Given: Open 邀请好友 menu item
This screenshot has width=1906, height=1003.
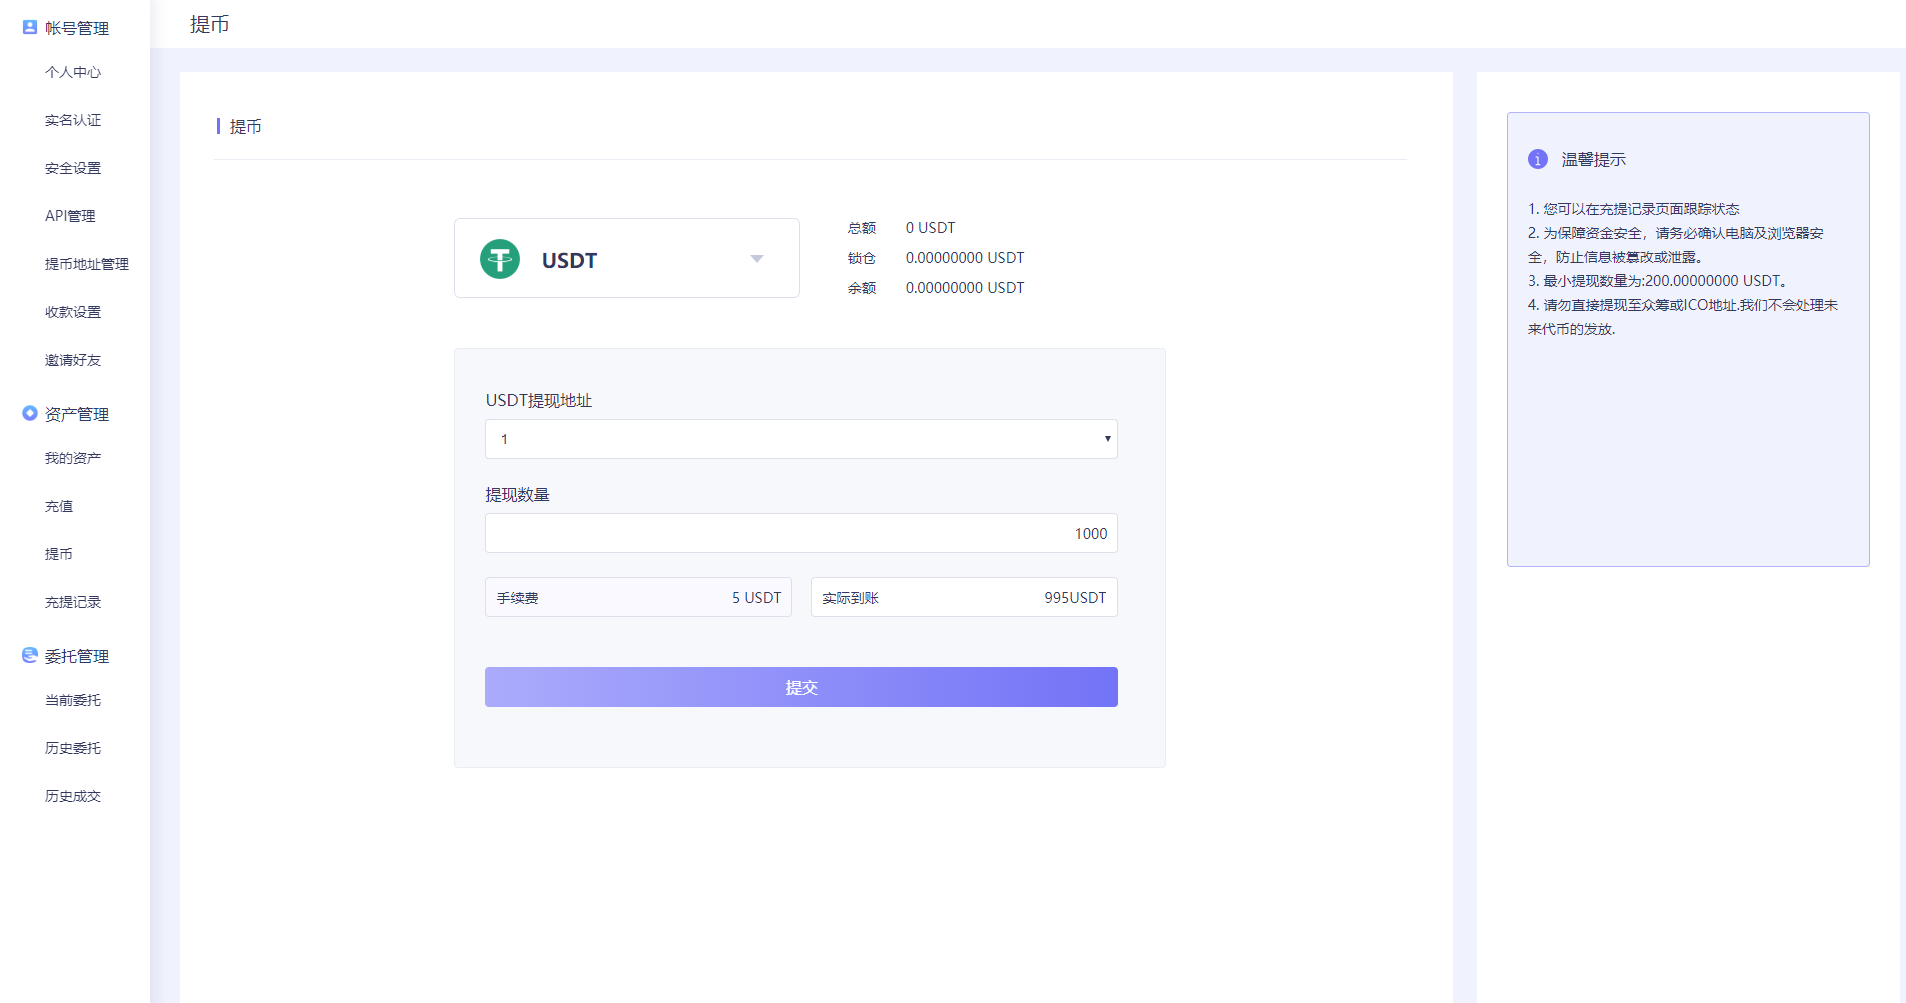Looking at the screenshot, I should (73, 360).
